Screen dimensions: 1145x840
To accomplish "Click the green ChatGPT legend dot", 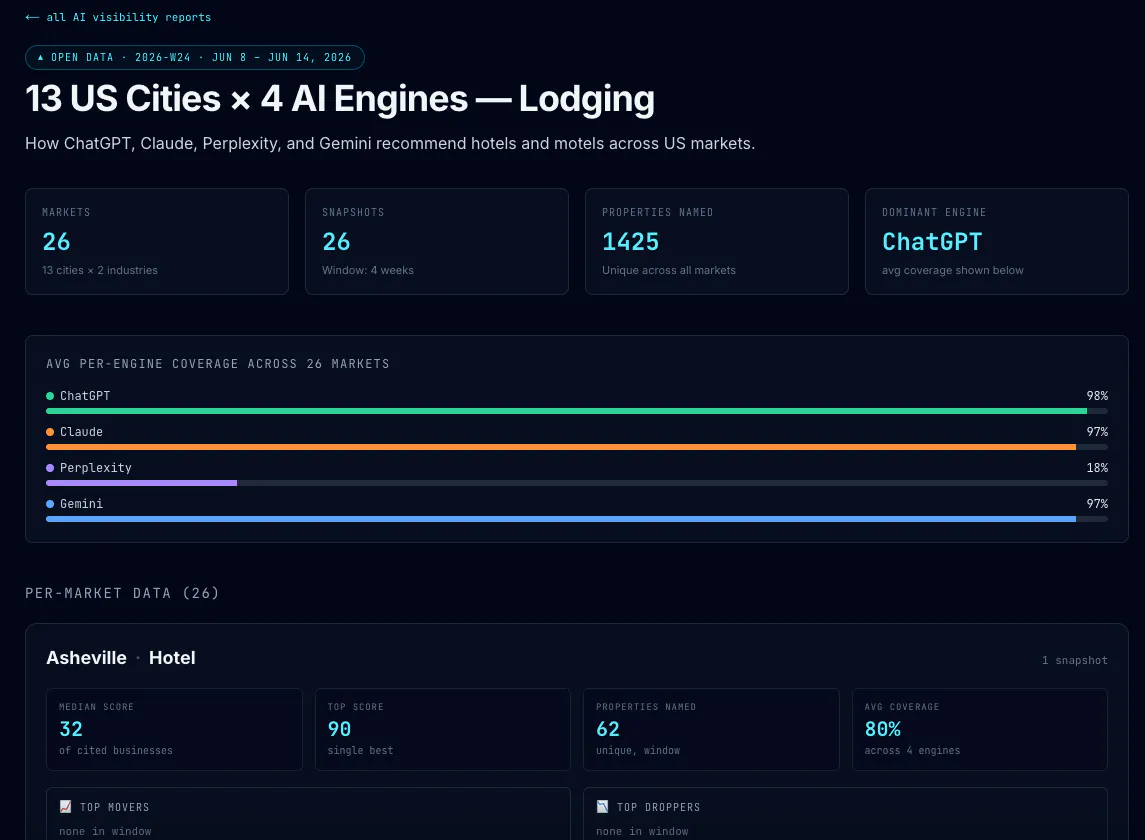I will click(50, 396).
